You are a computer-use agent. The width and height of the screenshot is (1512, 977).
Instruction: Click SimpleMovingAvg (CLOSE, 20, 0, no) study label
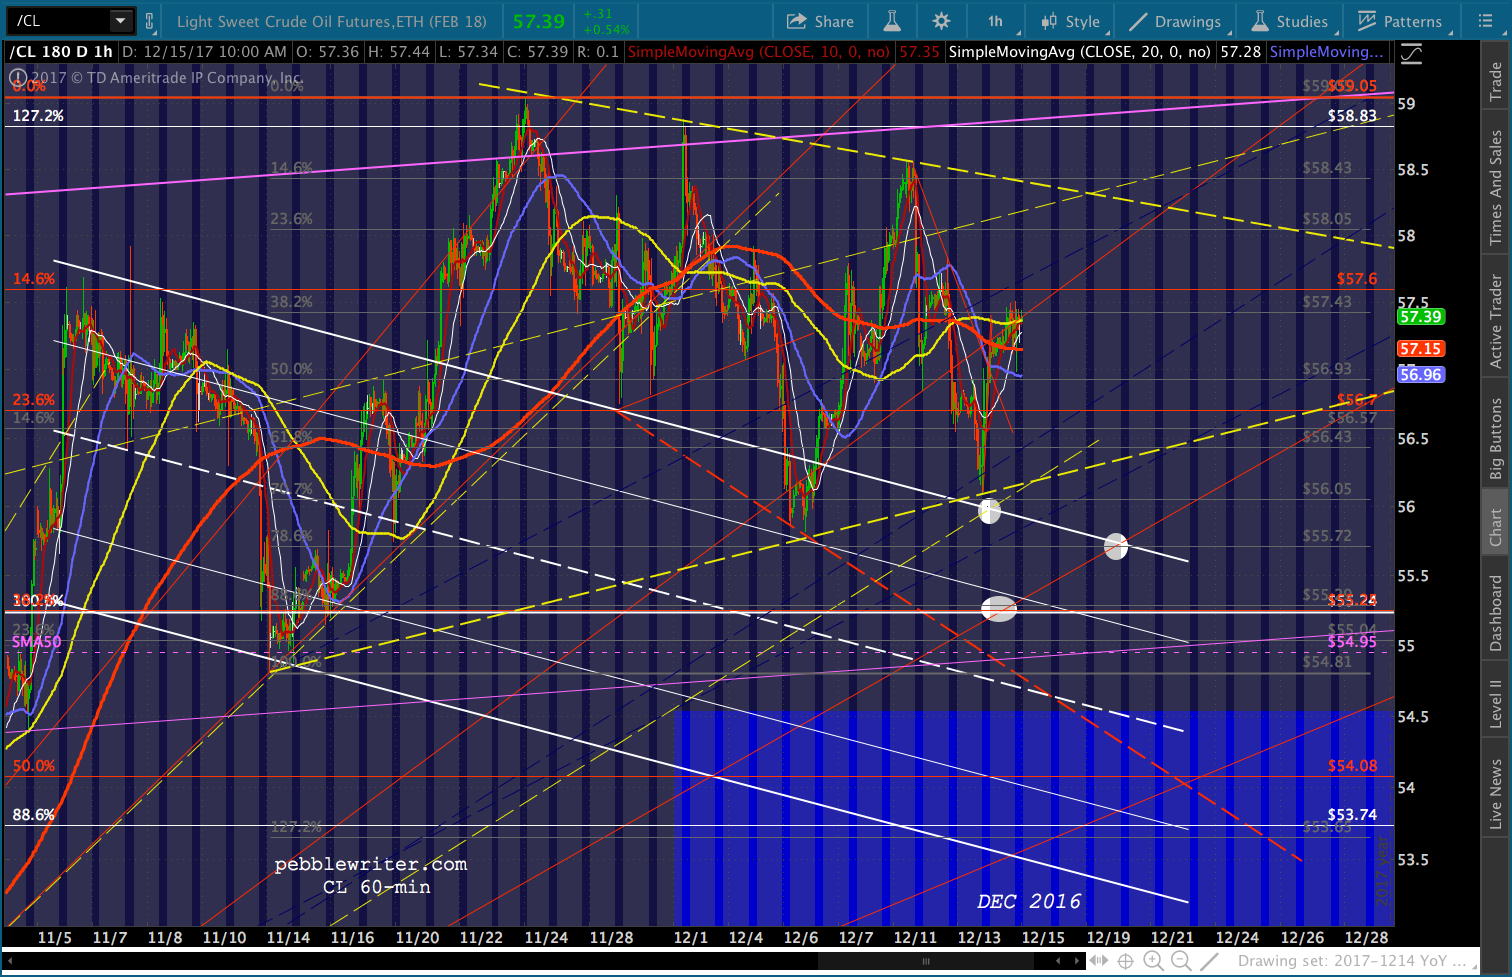(x=1079, y=51)
